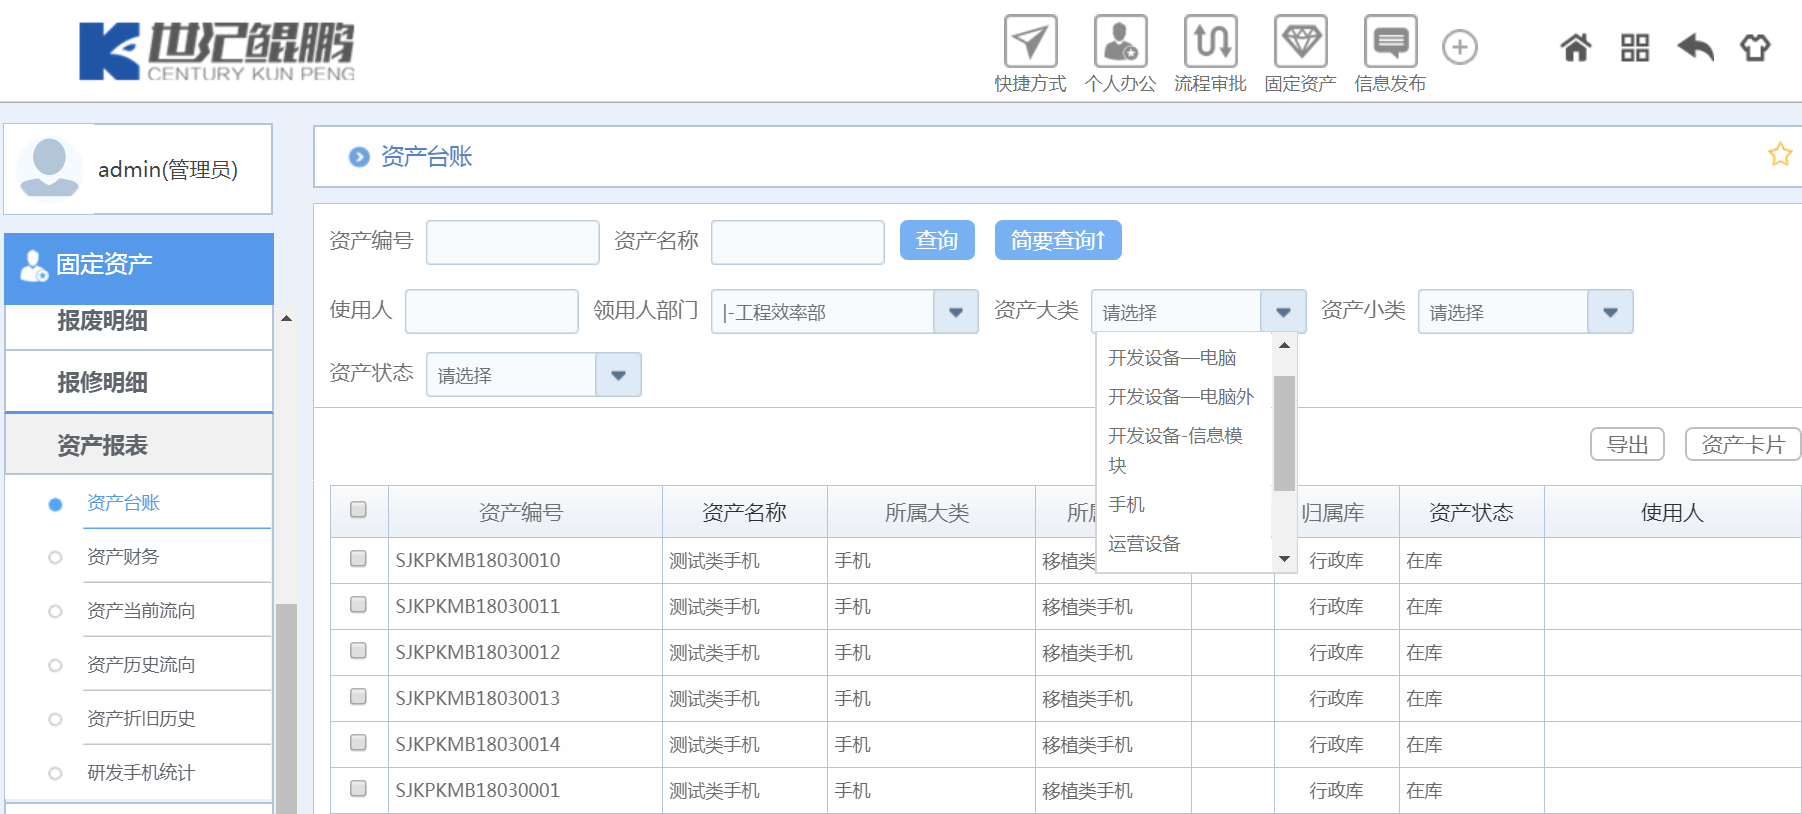
Task: Click the 流程审批 workflow approval icon
Action: click(1210, 43)
